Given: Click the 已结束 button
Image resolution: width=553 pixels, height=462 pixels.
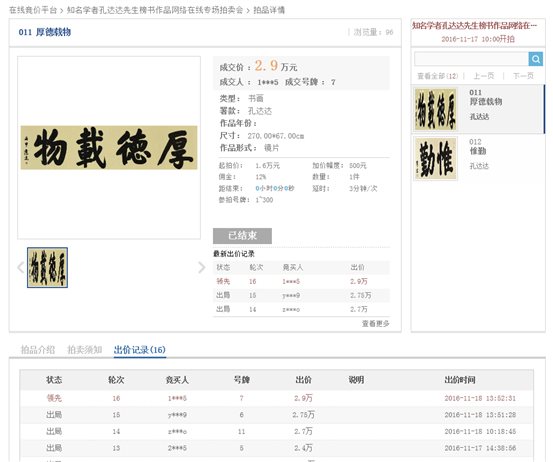Looking at the screenshot, I should click(242, 236).
